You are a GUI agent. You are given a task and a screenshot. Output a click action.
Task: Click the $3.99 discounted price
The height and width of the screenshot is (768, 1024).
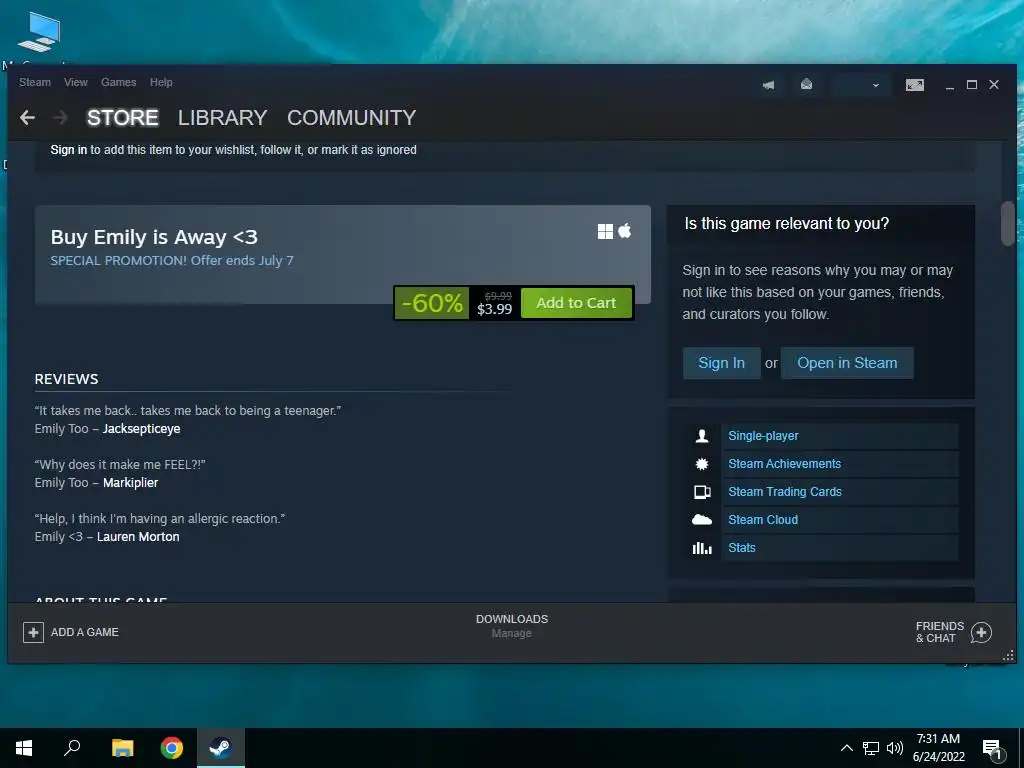click(494, 309)
